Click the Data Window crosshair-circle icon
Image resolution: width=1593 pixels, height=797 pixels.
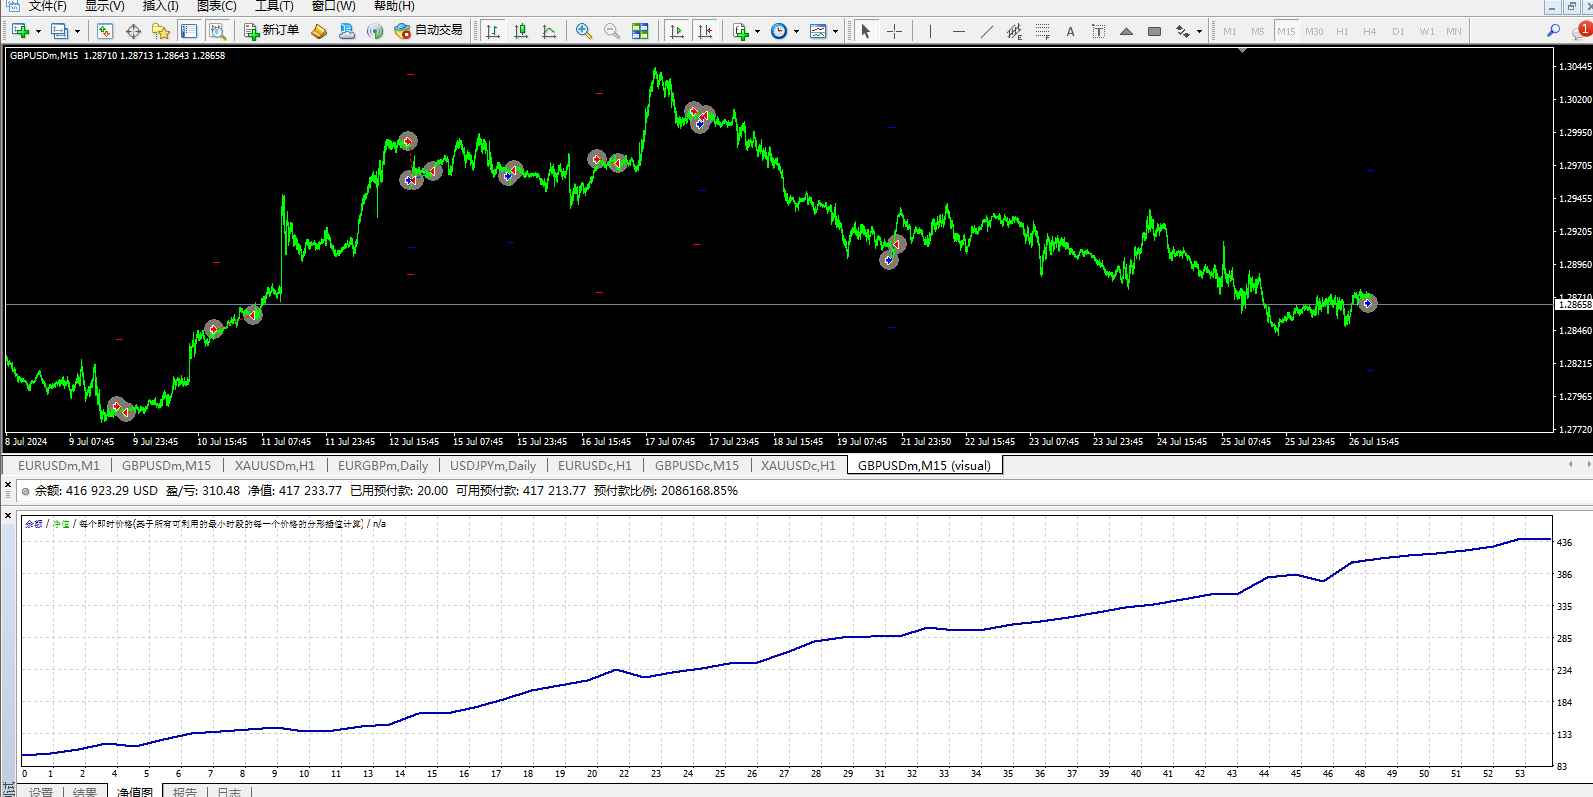pyautogui.click(x=133, y=31)
